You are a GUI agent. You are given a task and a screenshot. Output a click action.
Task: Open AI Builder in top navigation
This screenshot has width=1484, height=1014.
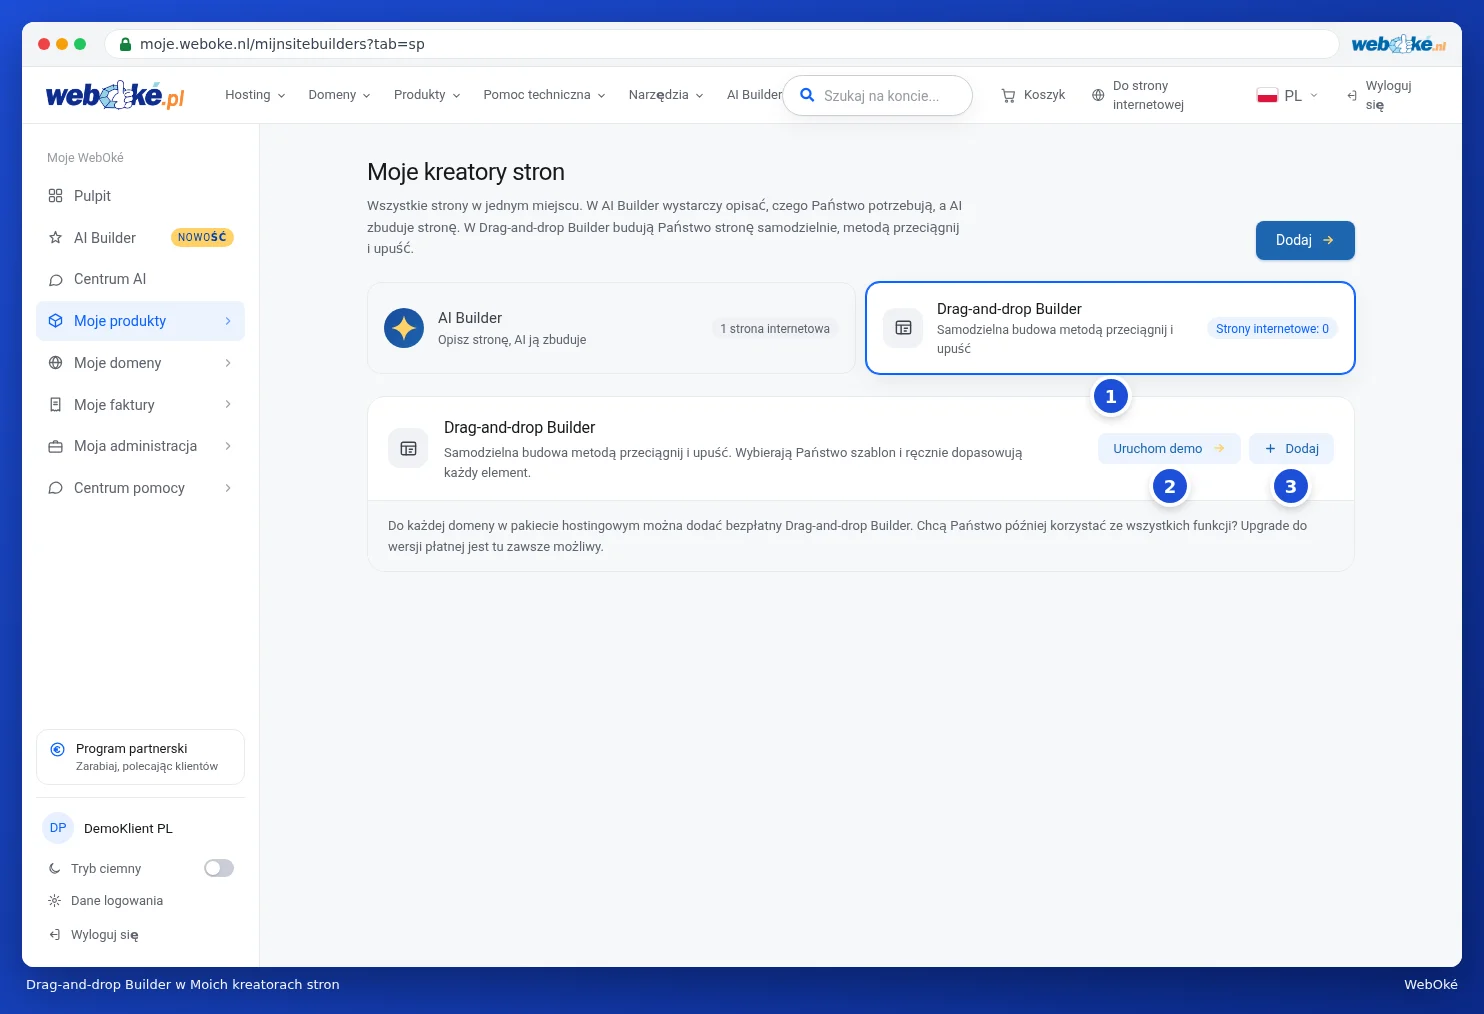click(x=754, y=95)
